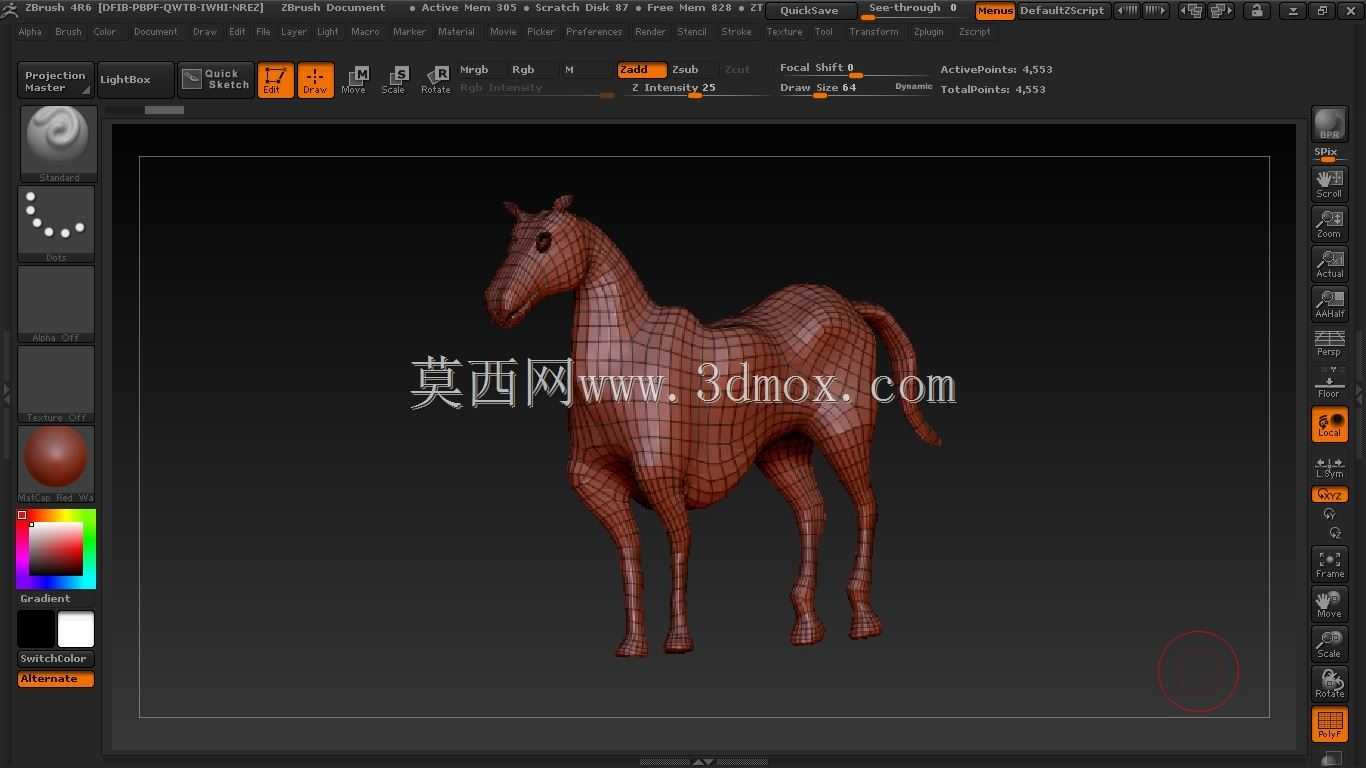Enable M material mode
This screenshot has height=768, width=1366.
click(569, 70)
